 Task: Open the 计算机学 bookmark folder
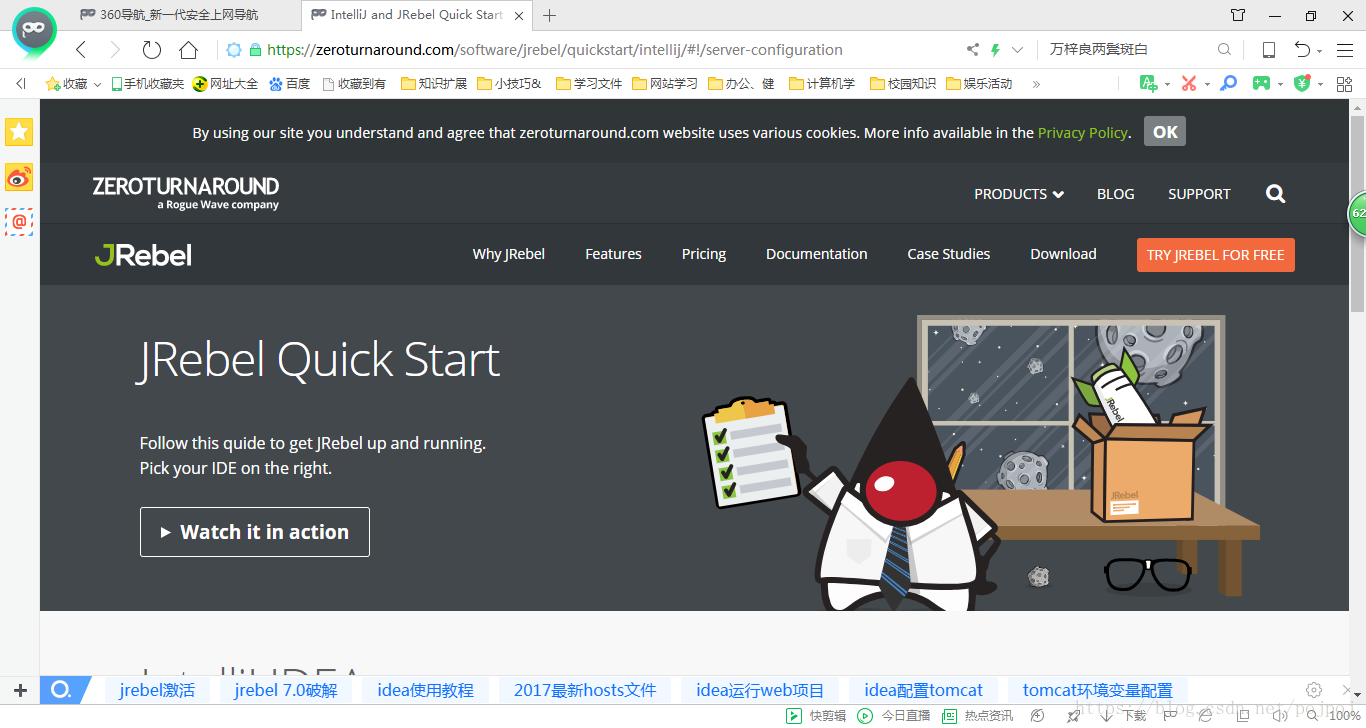822,84
